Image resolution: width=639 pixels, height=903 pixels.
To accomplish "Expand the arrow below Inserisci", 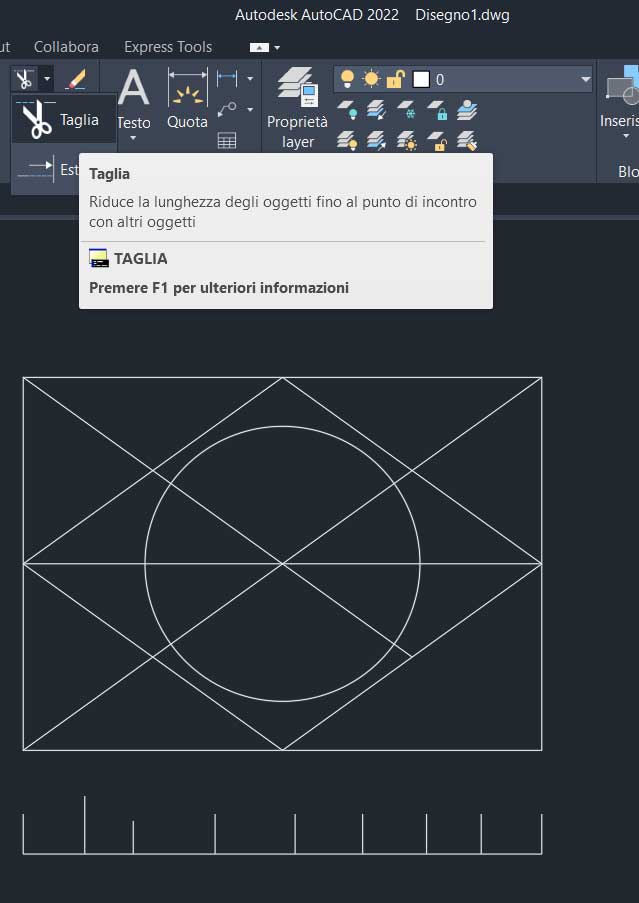I will [626, 136].
